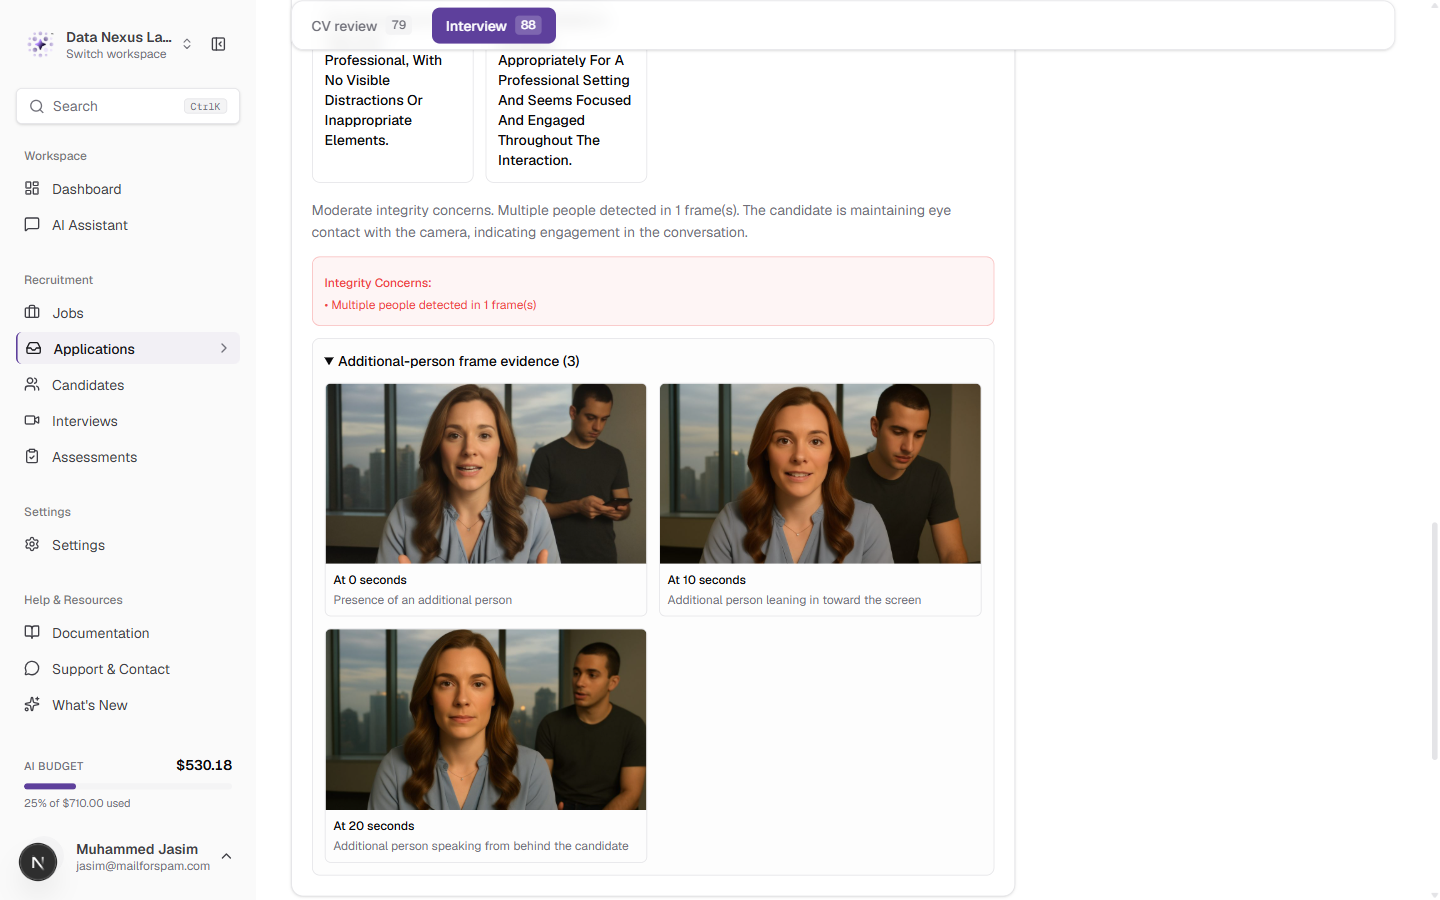The height and width of the screenshot is (900, 1440).
Task: Click 'Additional person speaking from behind the candidate' caption
Action: 481,846
